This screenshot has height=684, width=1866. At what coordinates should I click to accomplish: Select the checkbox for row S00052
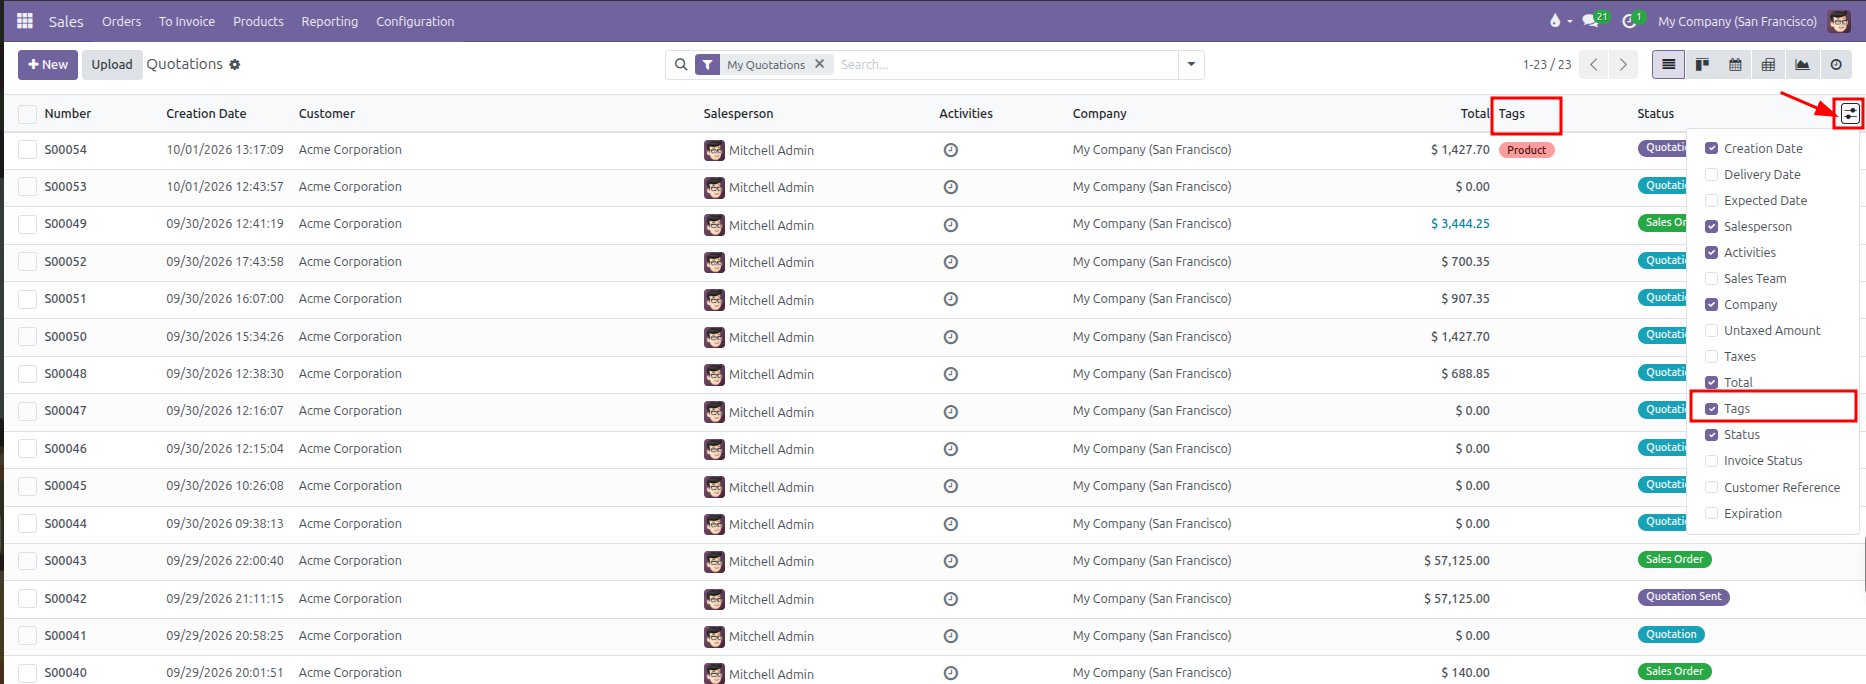point(28,262)
